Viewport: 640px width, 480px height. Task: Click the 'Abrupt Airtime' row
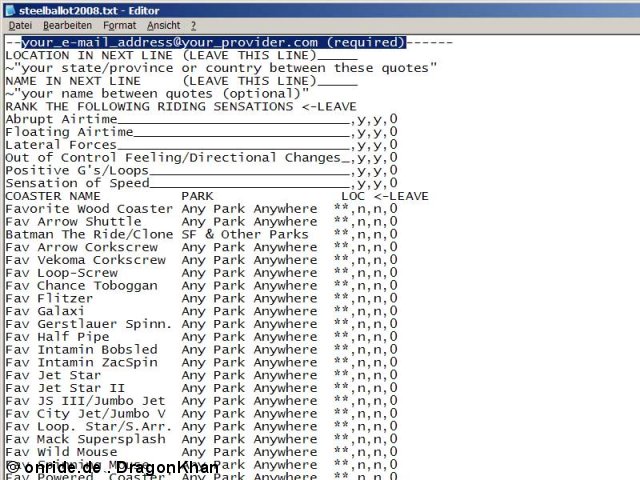pos(201,119)
